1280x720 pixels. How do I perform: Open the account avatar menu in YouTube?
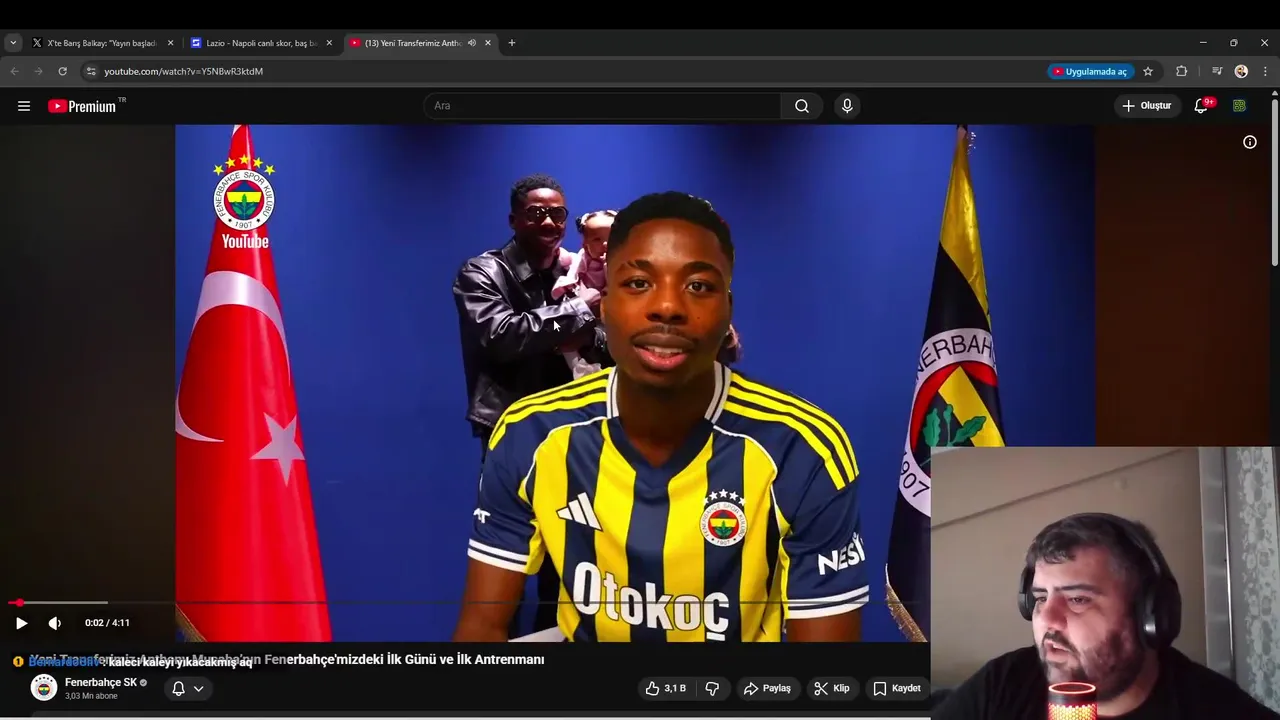1239,106
